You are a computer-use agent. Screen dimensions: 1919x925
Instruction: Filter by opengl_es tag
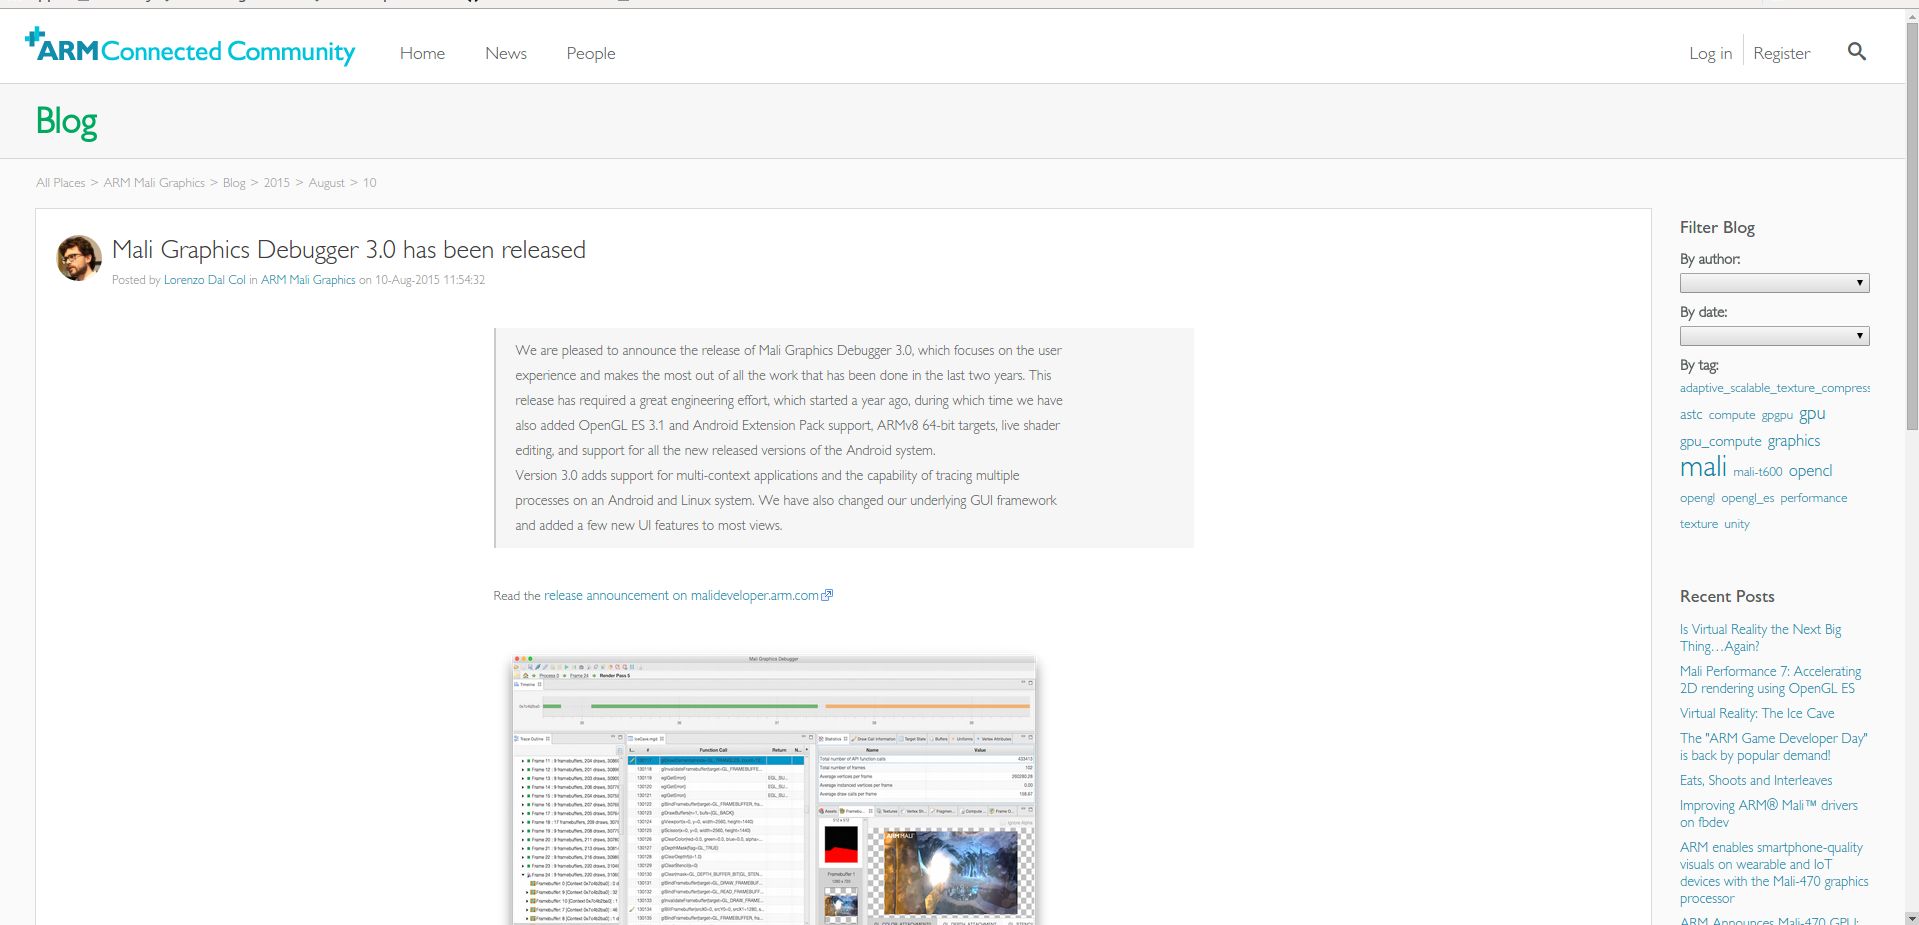[x=1748, y=498]
